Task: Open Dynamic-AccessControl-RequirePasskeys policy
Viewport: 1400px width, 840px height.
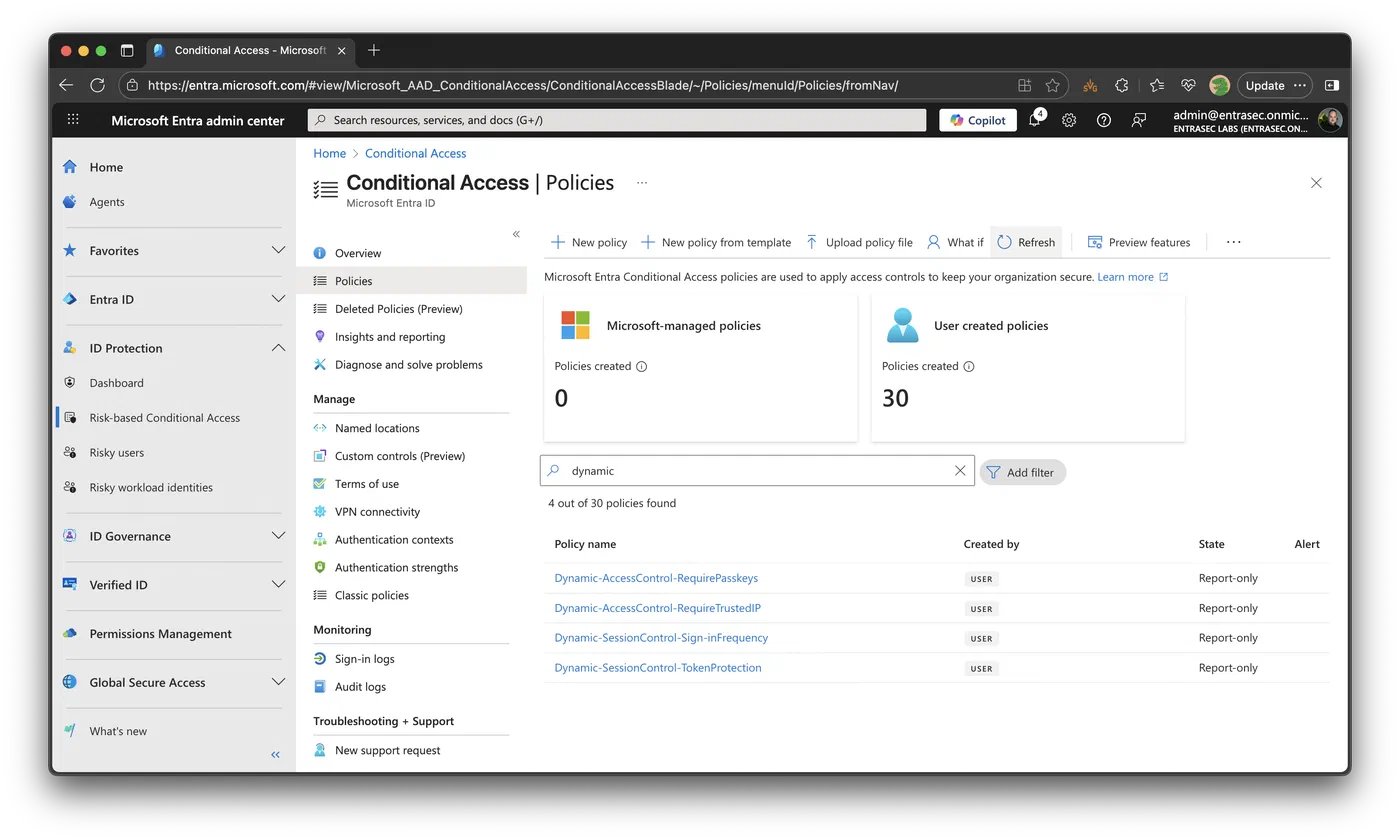Action: (656, 578)
